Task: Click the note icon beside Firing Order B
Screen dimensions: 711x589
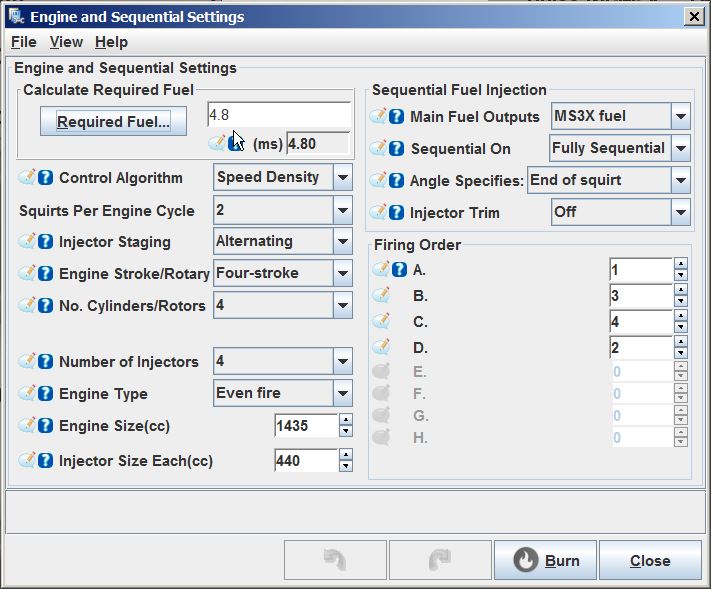Action: pyautogui.click(x=380, y=295)
